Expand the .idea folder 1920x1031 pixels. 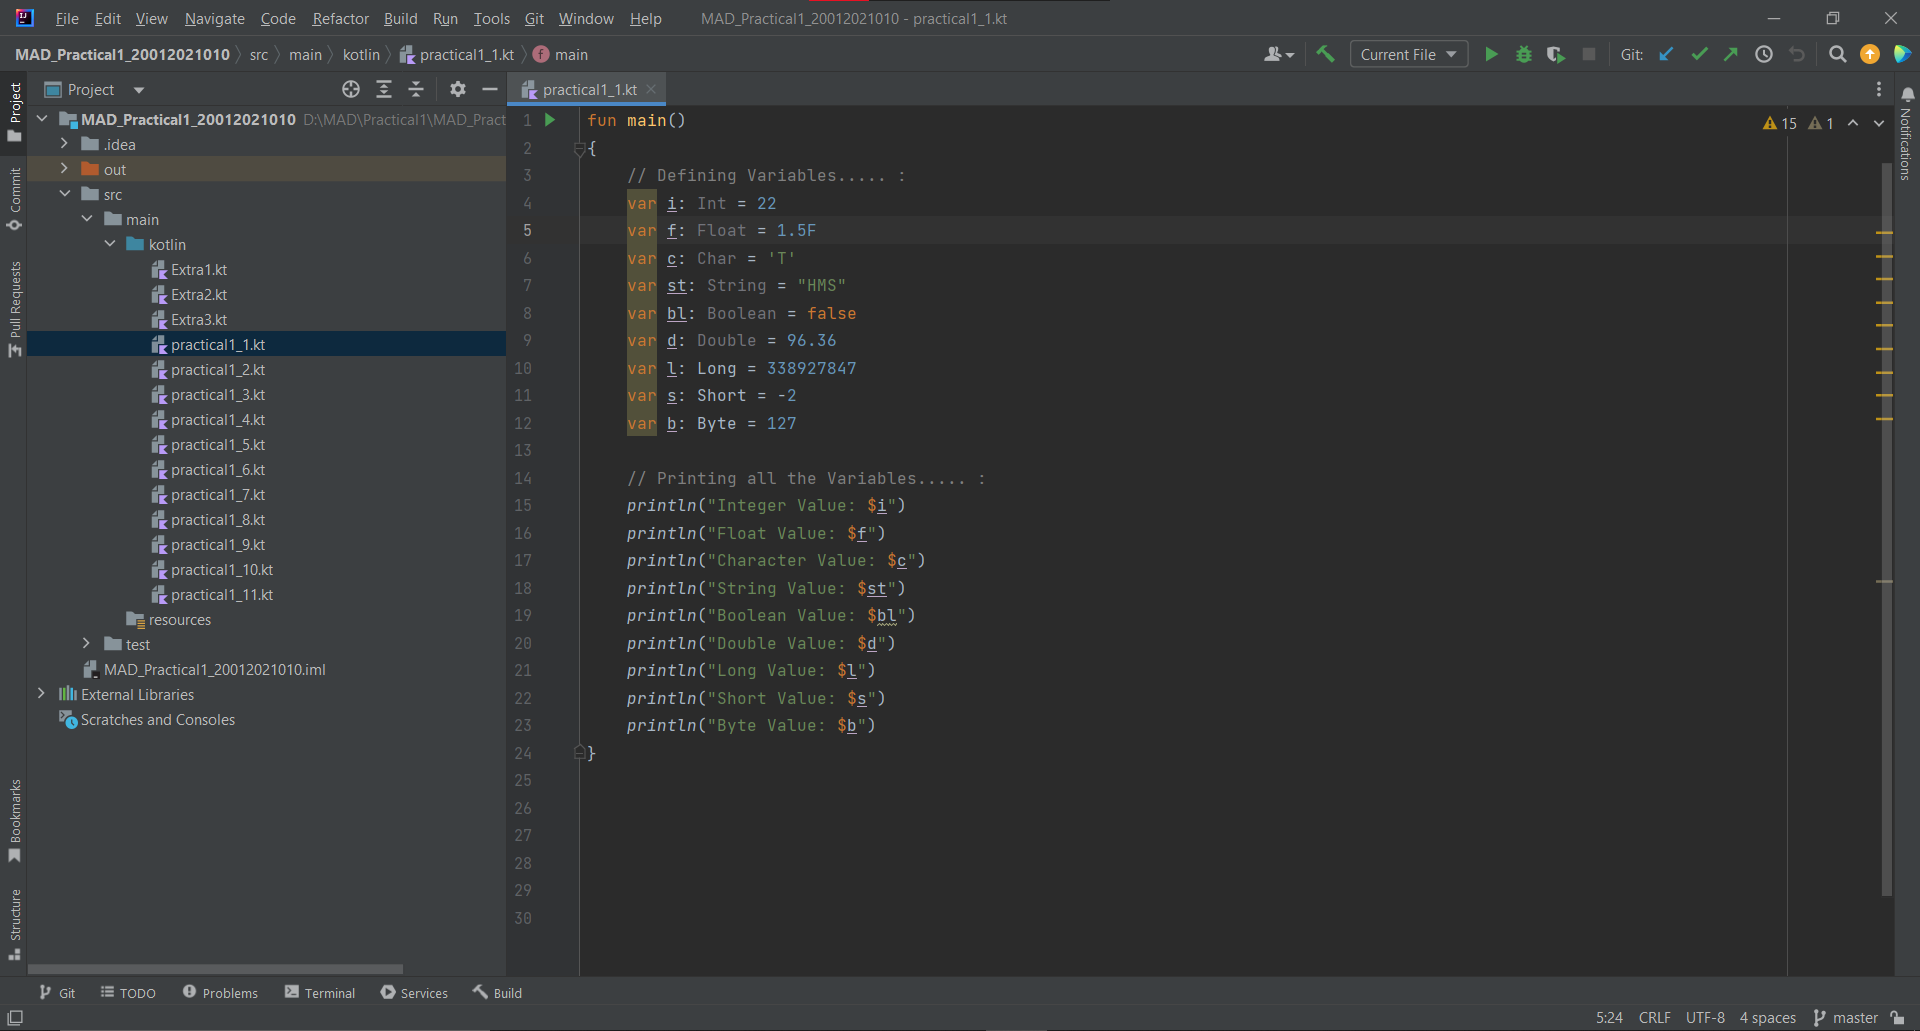pos(64,144)
